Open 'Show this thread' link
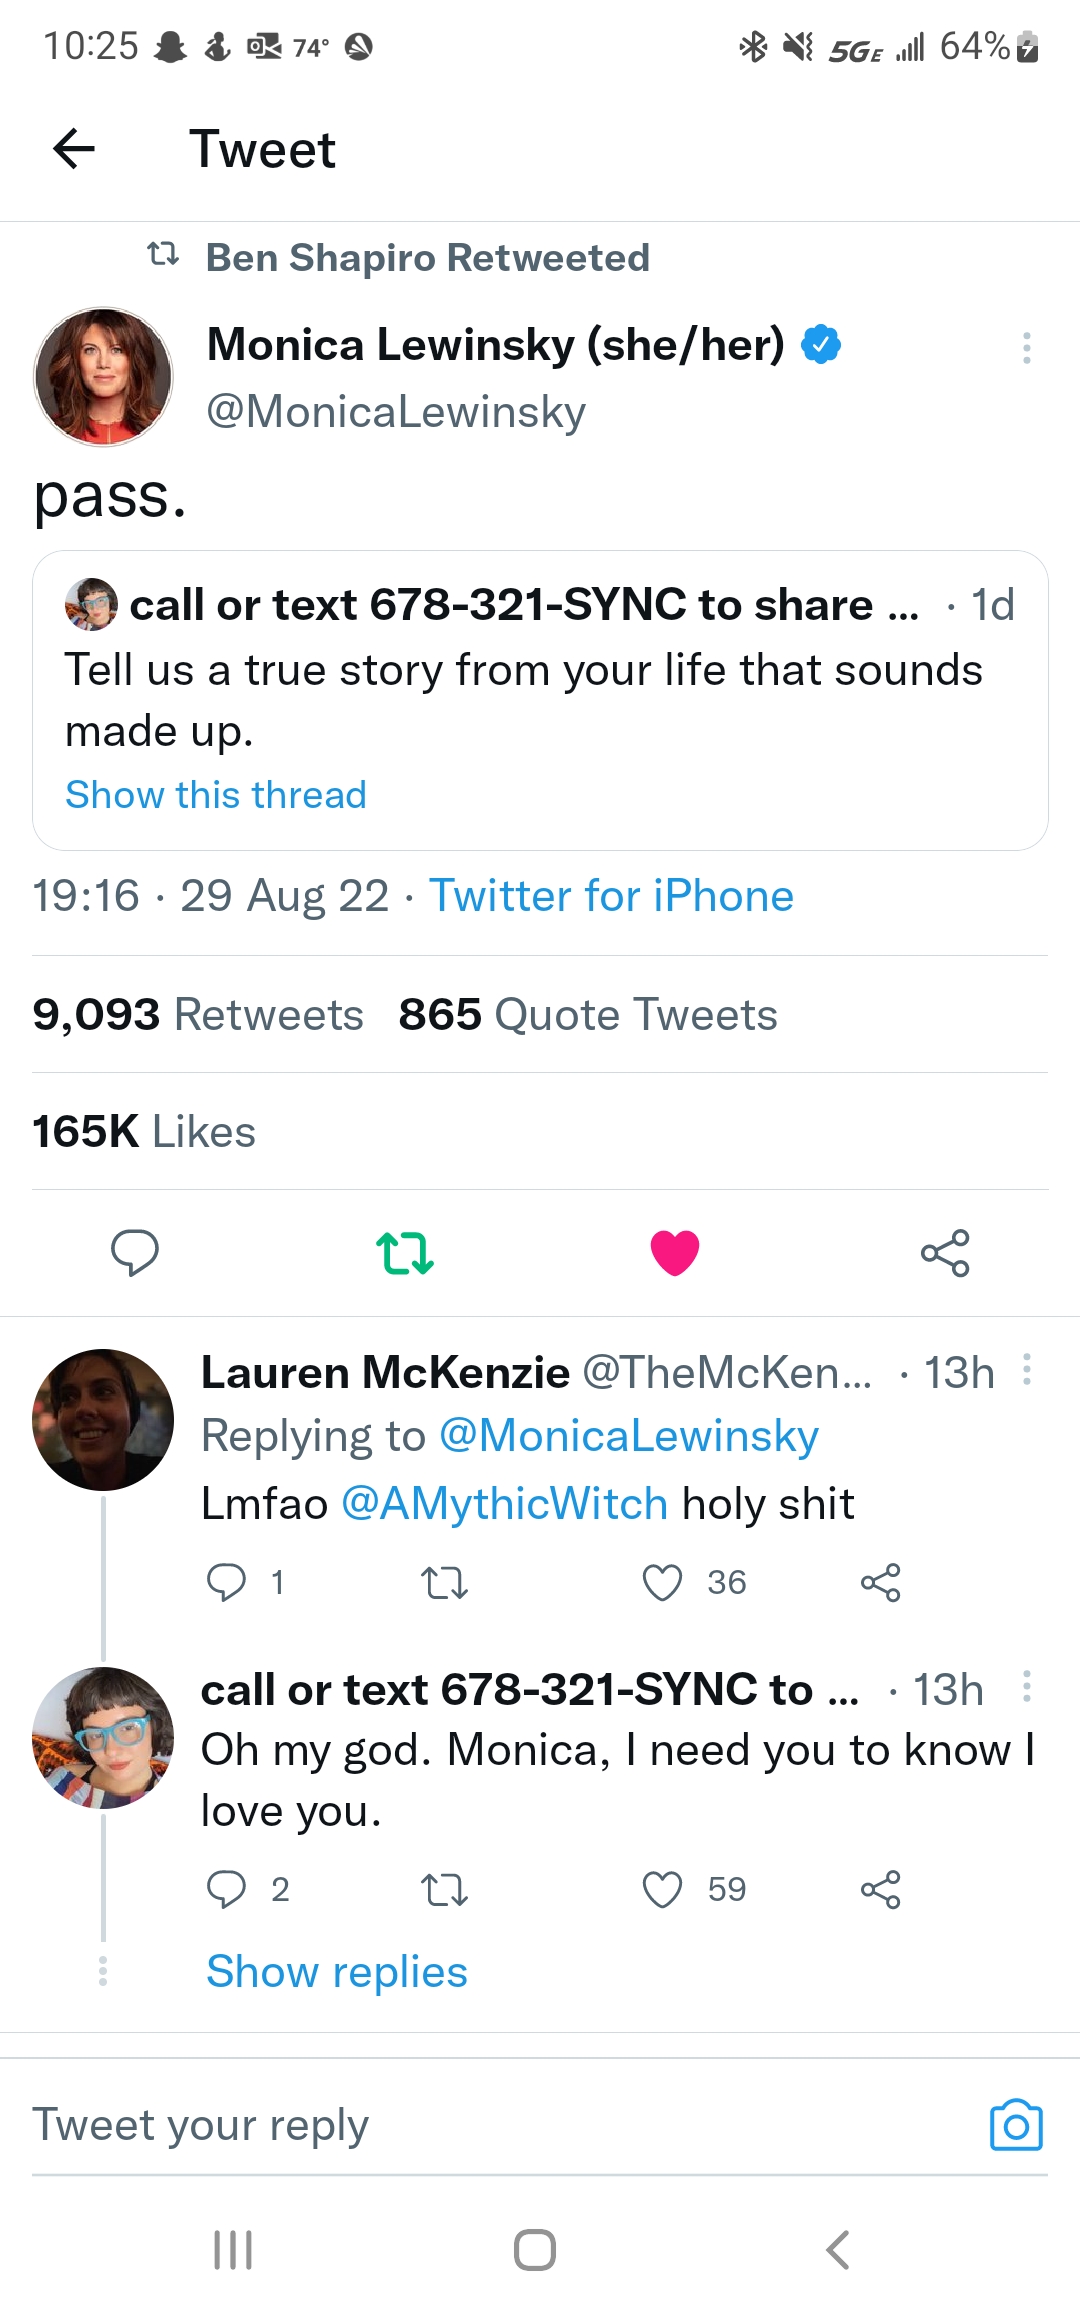The width and height of the screenshot is (1080, 2316). [x=216, y=795]
